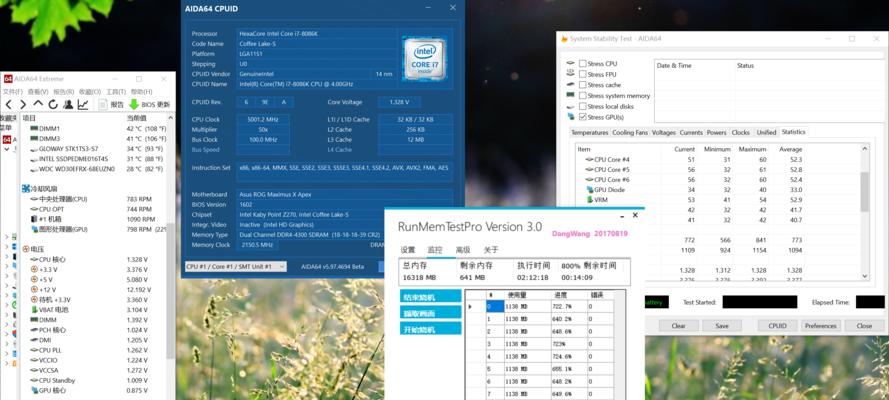
Task: Open the 关于 tab in RunMemTestPro
Action: pos(490,250)
